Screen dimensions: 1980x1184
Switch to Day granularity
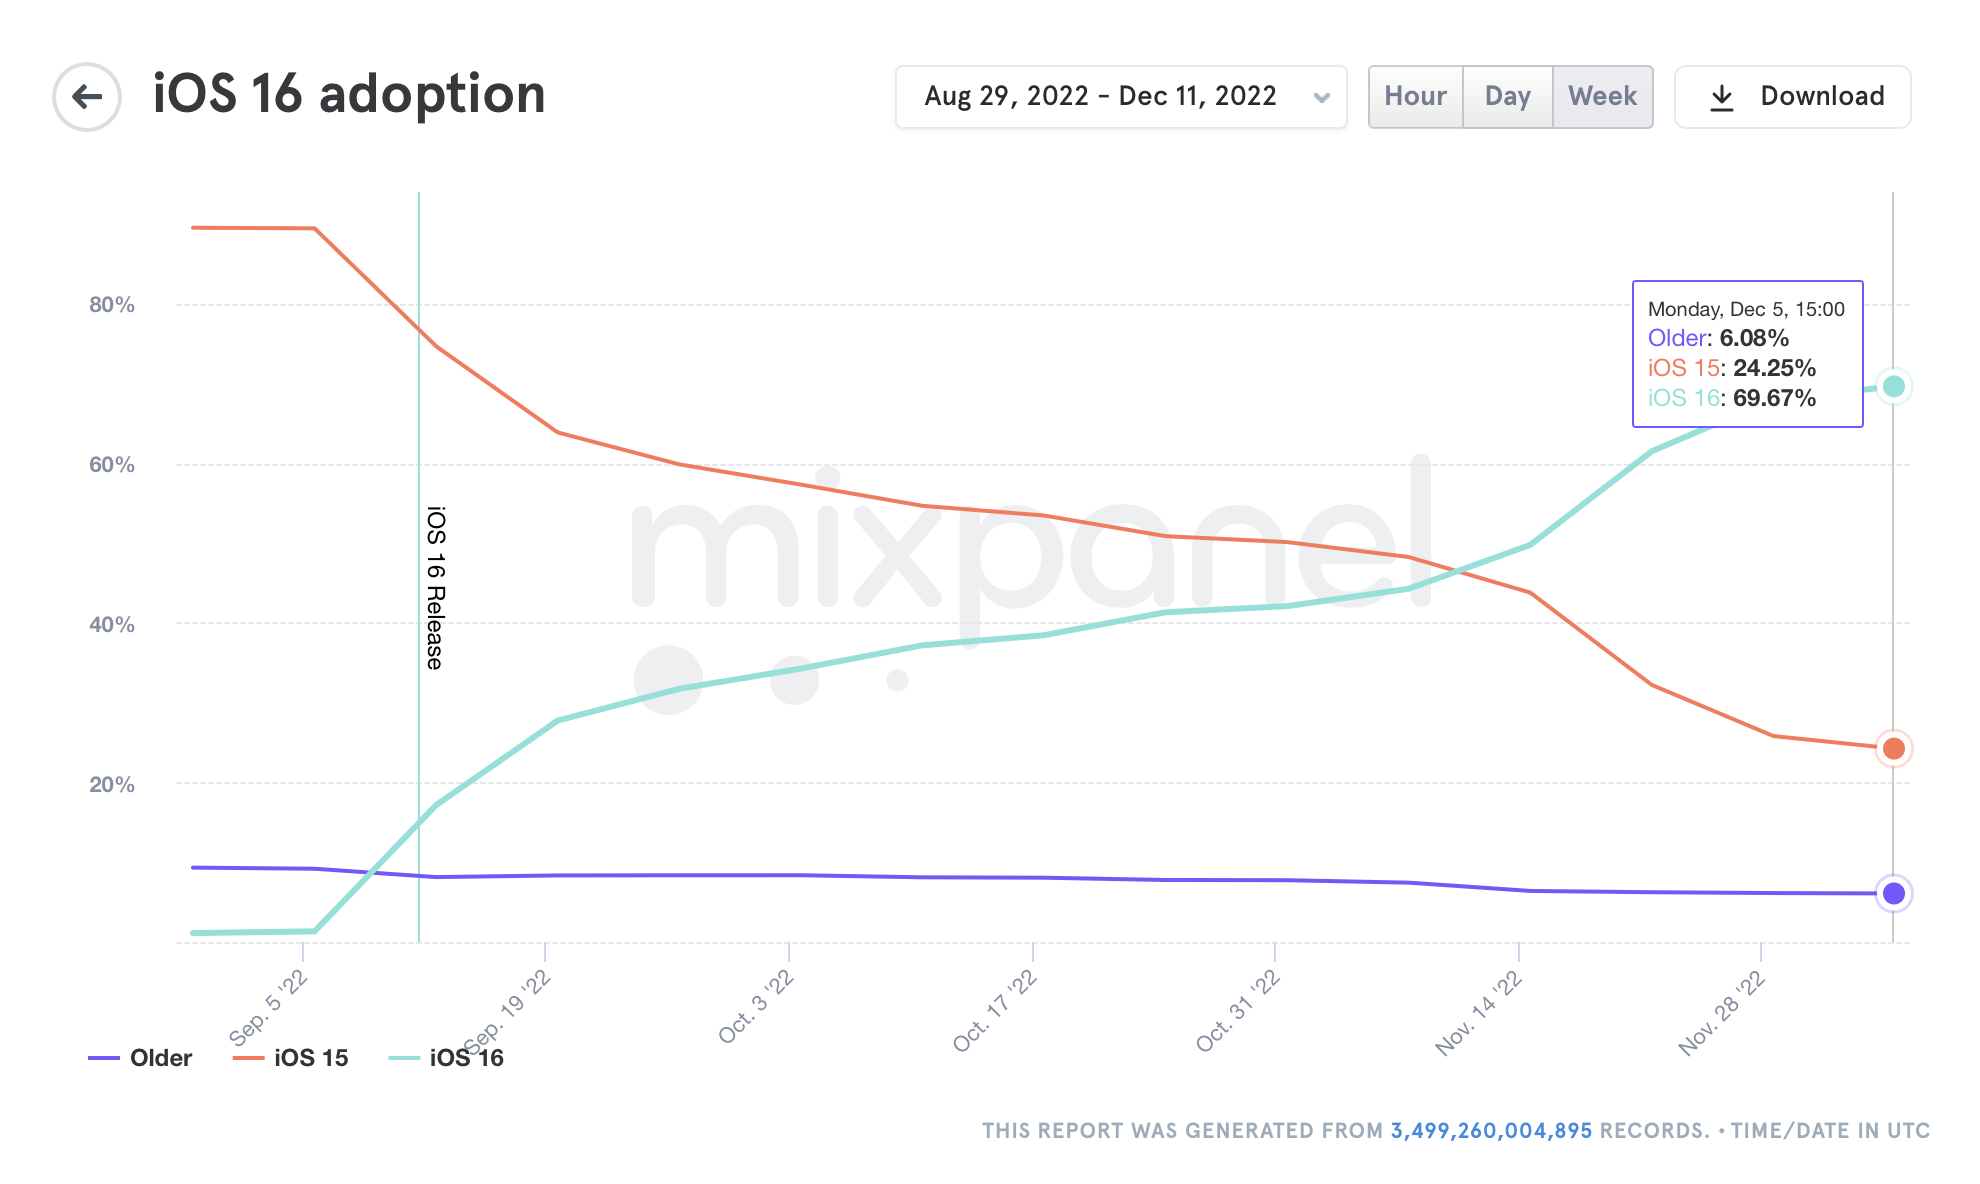pyautogui.click(x=1507, y=97)
